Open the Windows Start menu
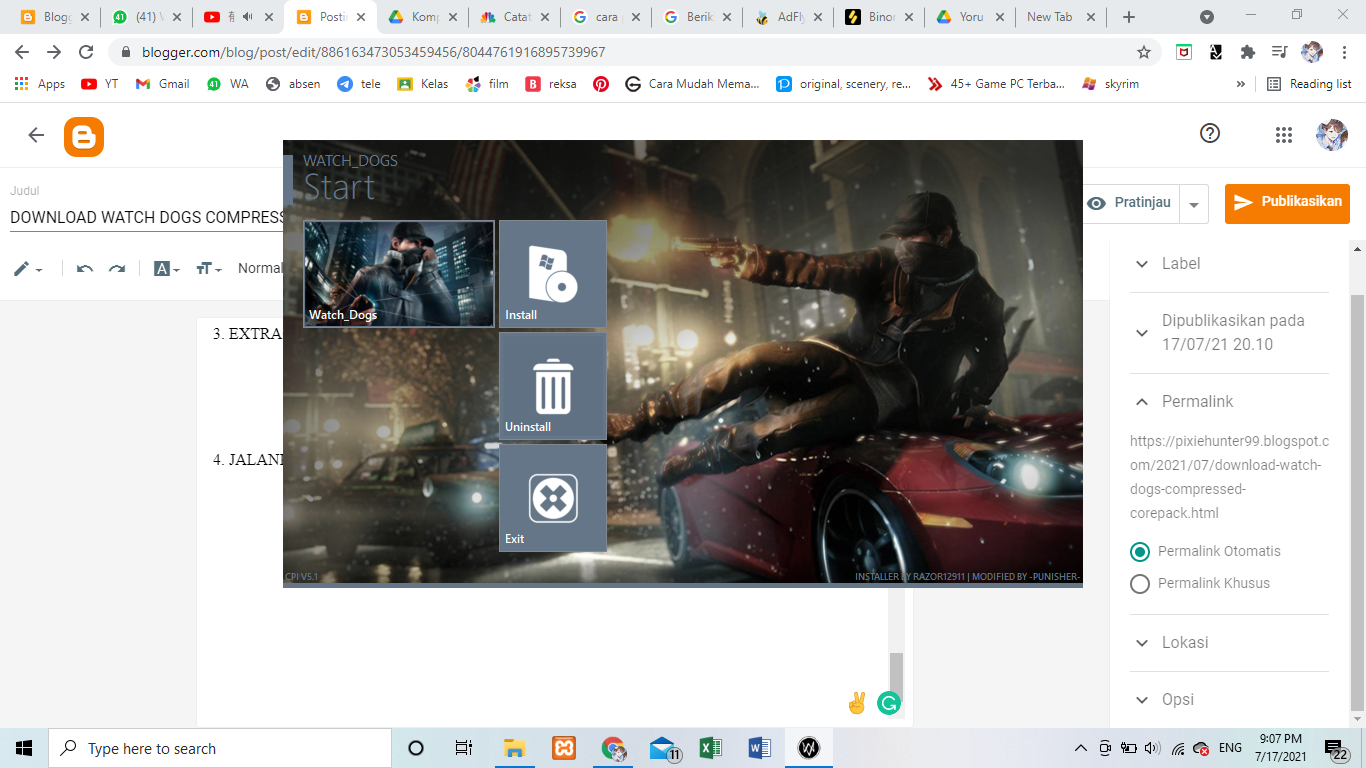The height and width of the screenshot is (768, 1366). tap(24, 748)
